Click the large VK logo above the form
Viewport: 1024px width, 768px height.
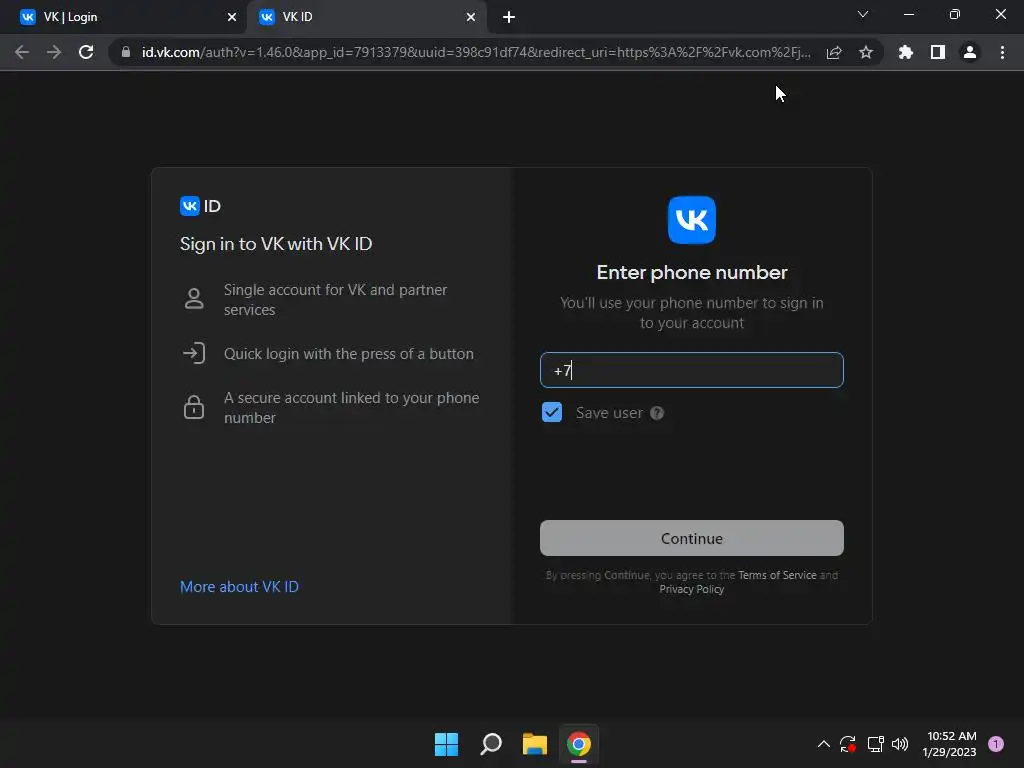pyautogui.click(x=692, y=219)
